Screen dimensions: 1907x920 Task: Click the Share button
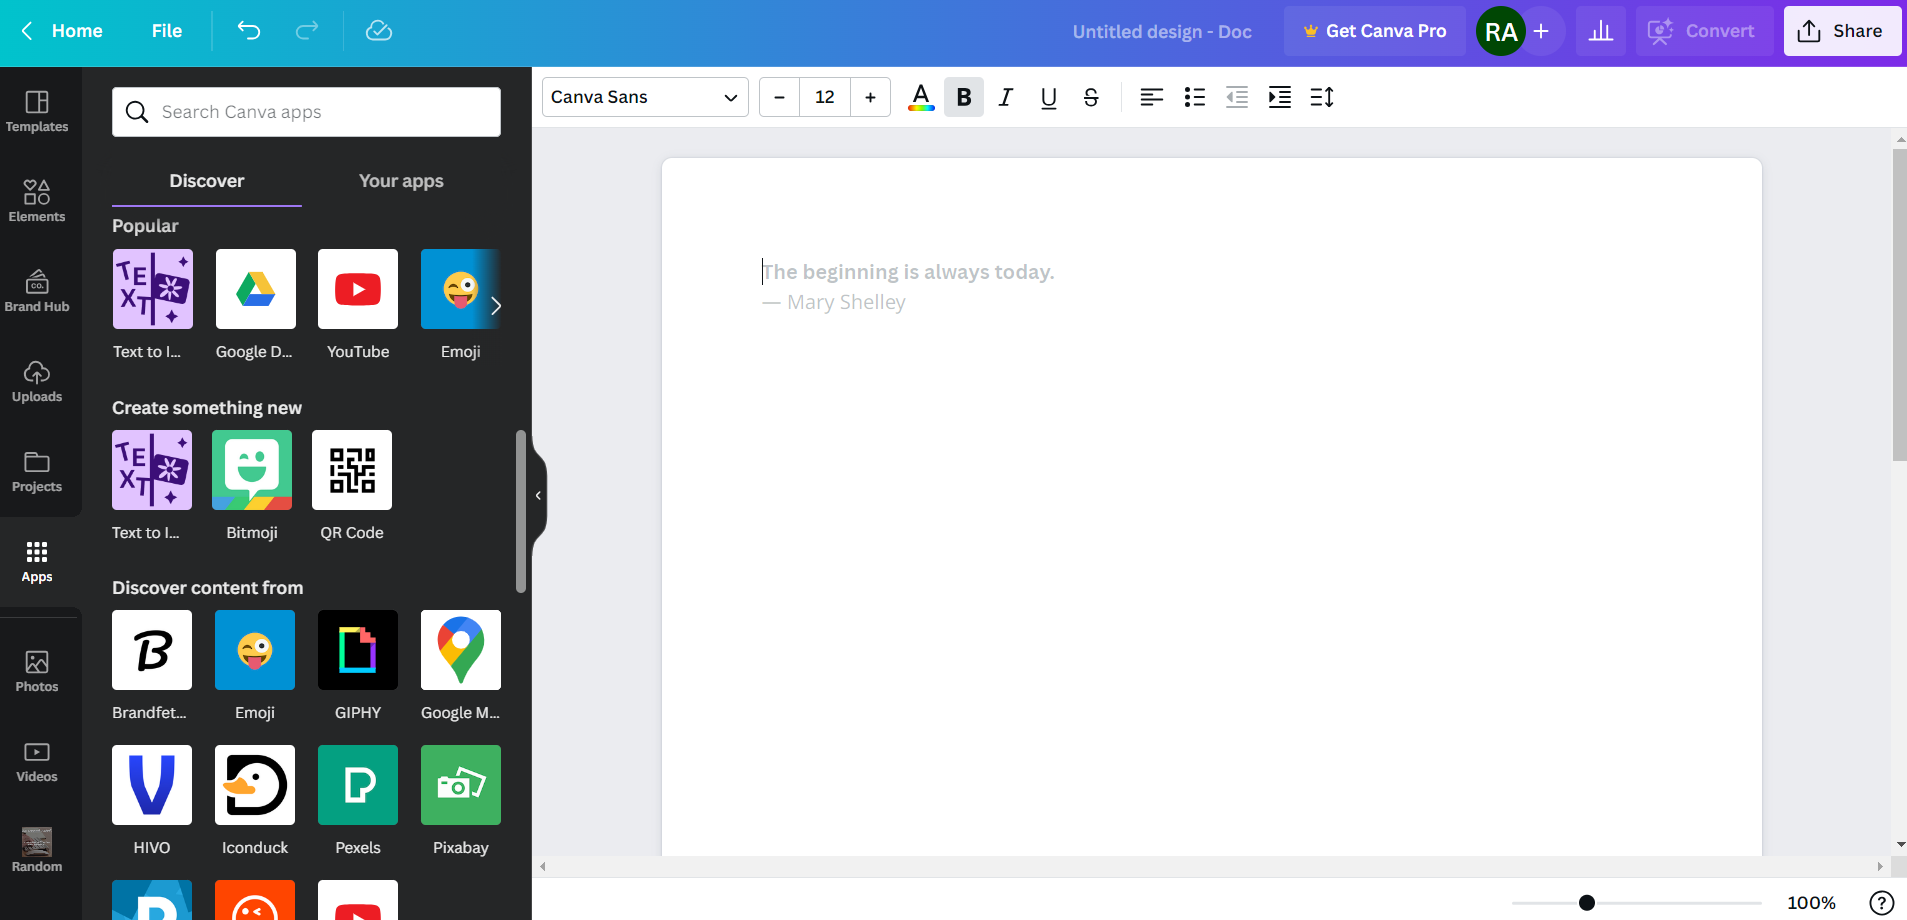tap(1841, 31)
